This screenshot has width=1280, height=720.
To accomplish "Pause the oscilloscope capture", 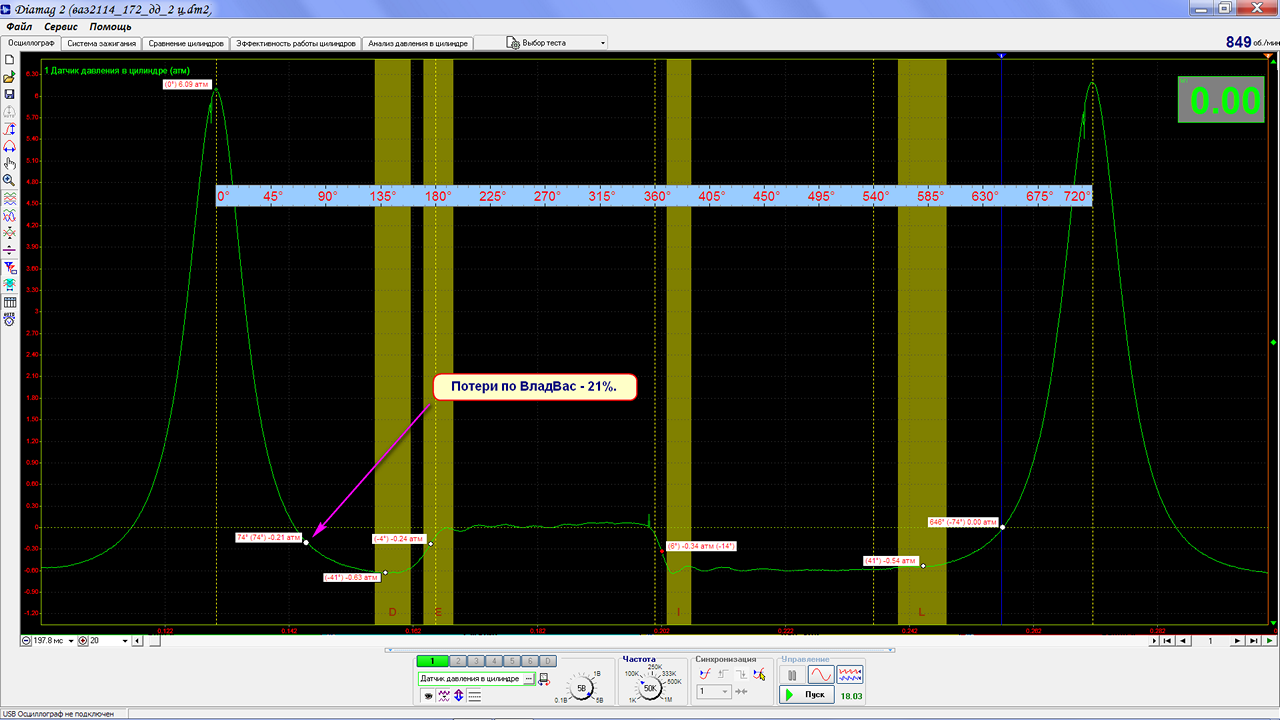I will coord(792,675).
